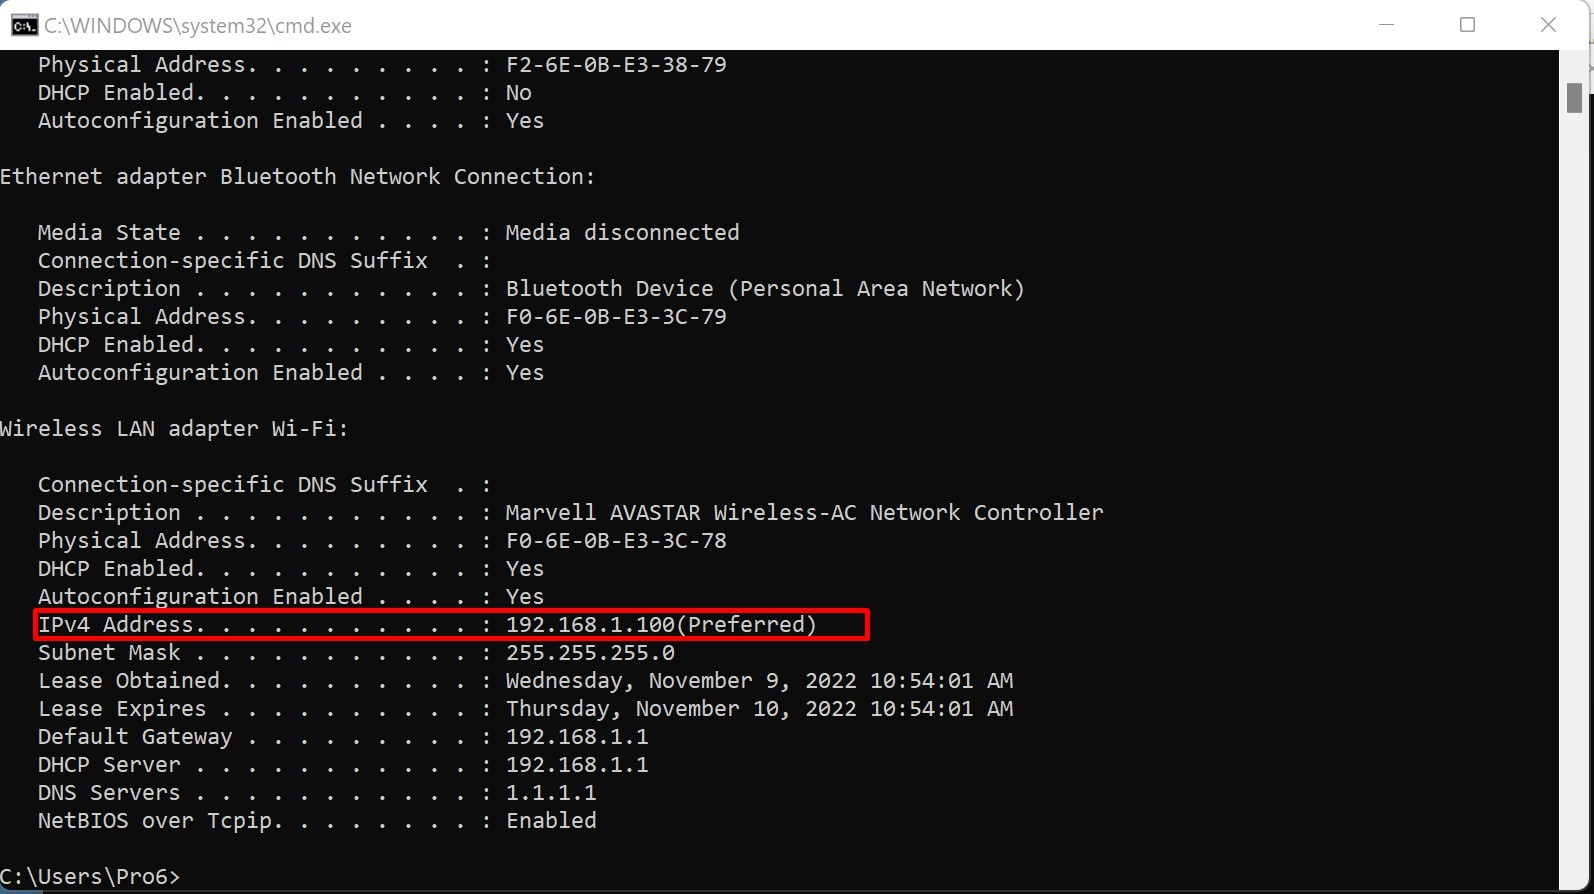
Task: Click the highlighted IPv4 address 192.168.1.100
Action: pos(590,625)
